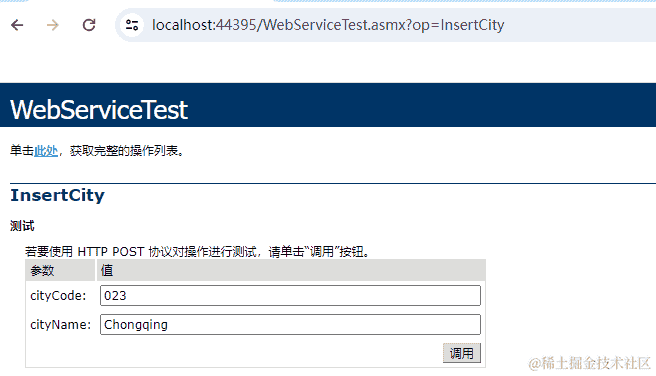This screenshot has height=376, width=656.
Task: Invoke the service with the 调用 button
Action: pos(462,353)
